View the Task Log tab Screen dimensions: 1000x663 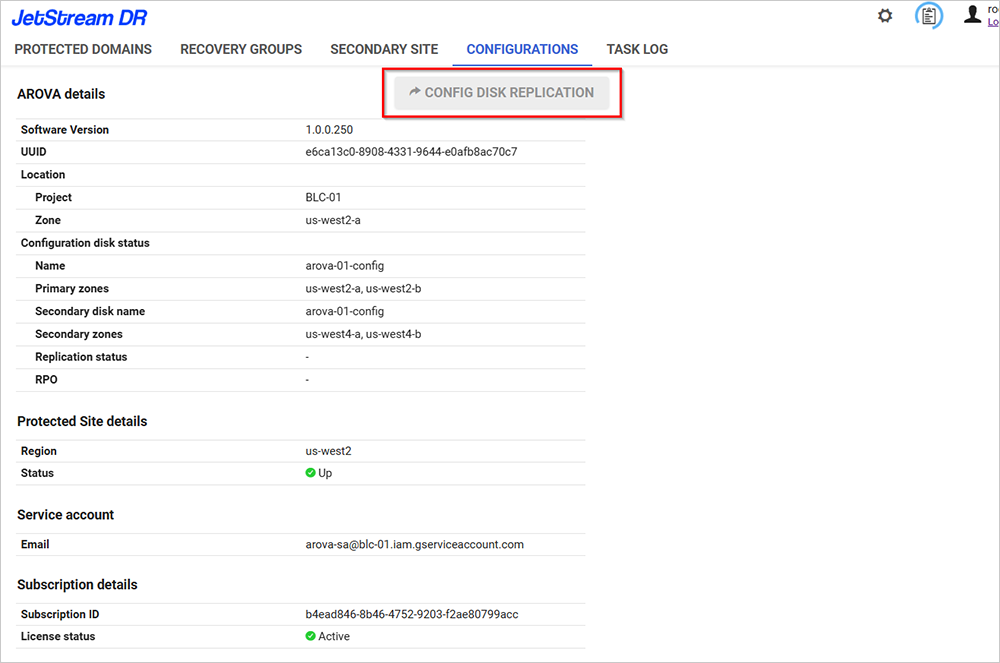pos(637,49)
